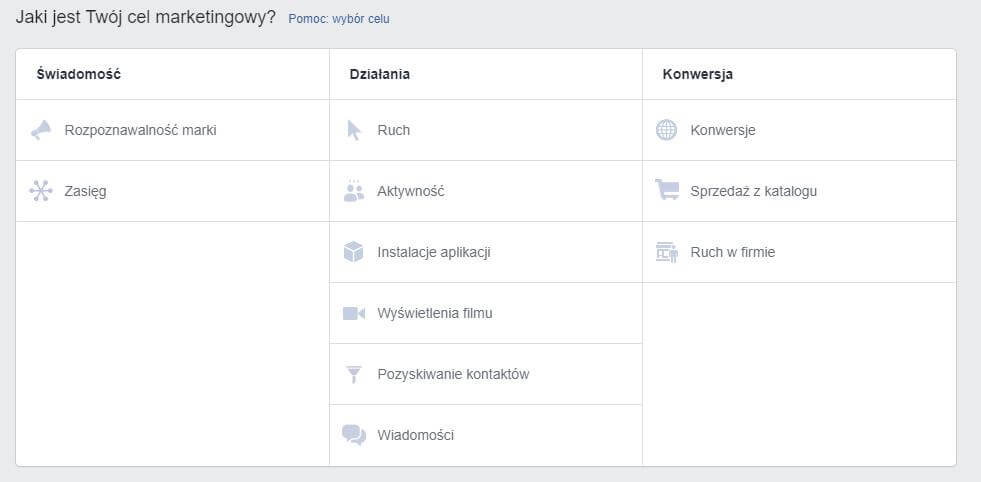This screenshot has width=981, height=482.
Task: Choose 'Pozyskiwanie kontaktów' objective
Action: coord(453,374)
